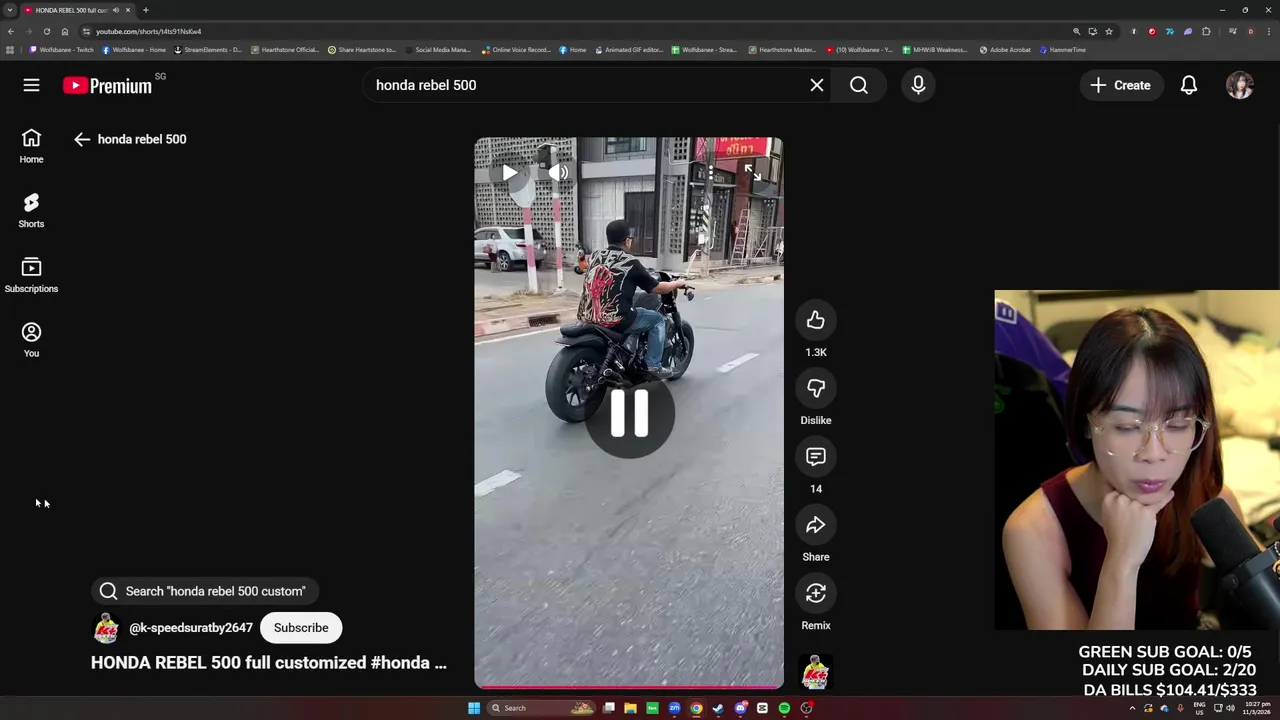Subscribe to k-speedsuratby2647
The image size is (1280, 720).
[301, 628]
